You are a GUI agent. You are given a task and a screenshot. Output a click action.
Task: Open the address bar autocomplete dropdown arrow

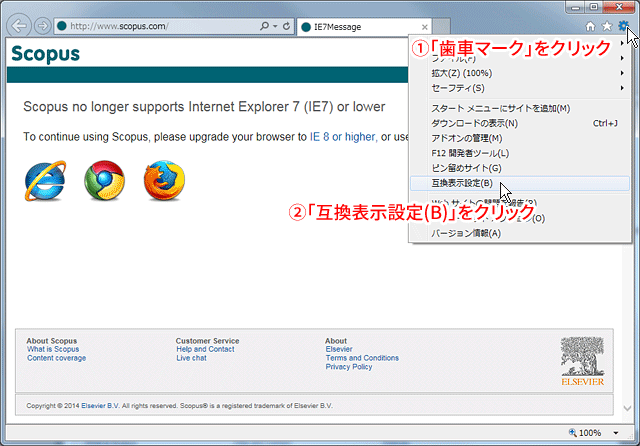[x=276, y=26]
